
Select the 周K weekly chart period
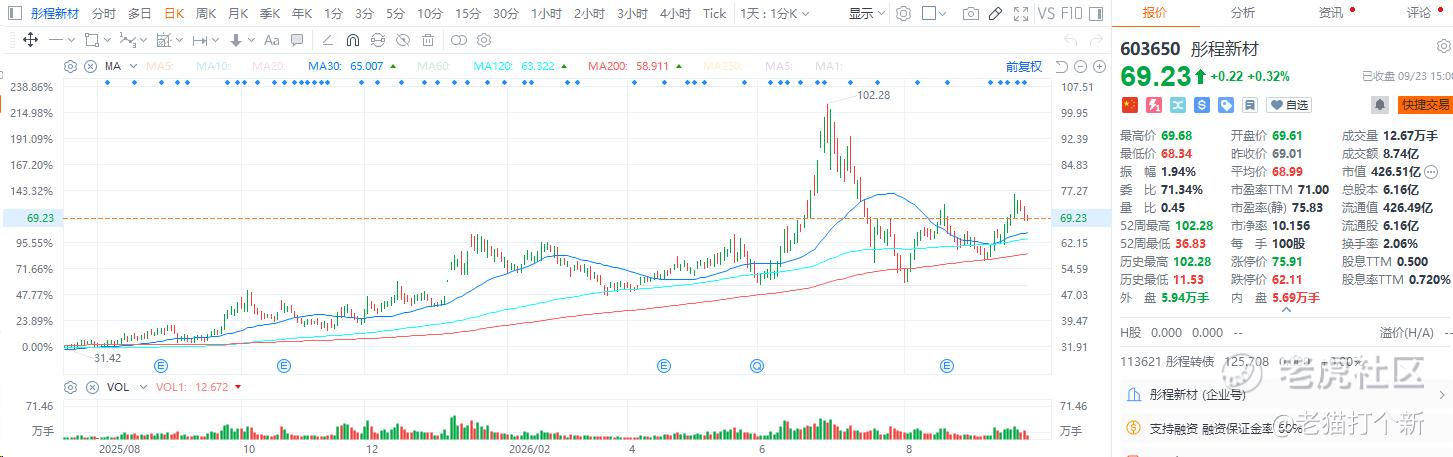click(206, 13)
